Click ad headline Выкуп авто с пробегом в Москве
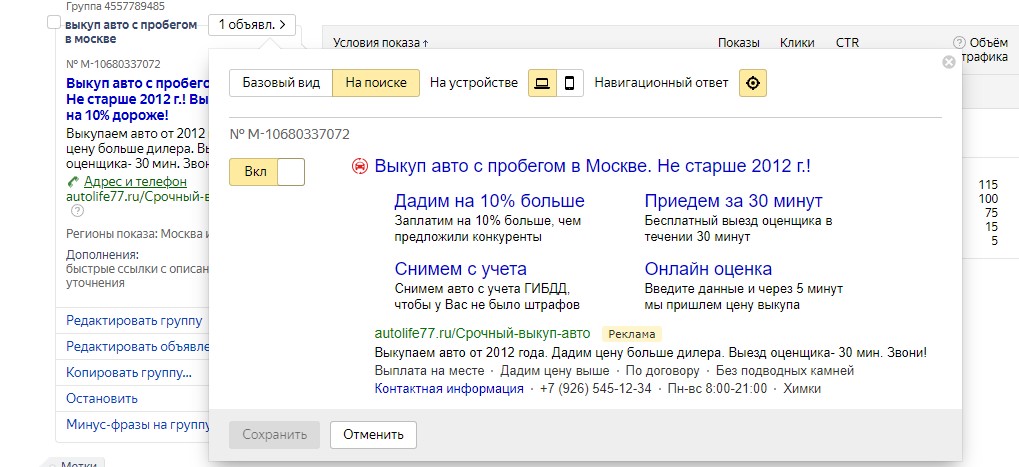 592,166
